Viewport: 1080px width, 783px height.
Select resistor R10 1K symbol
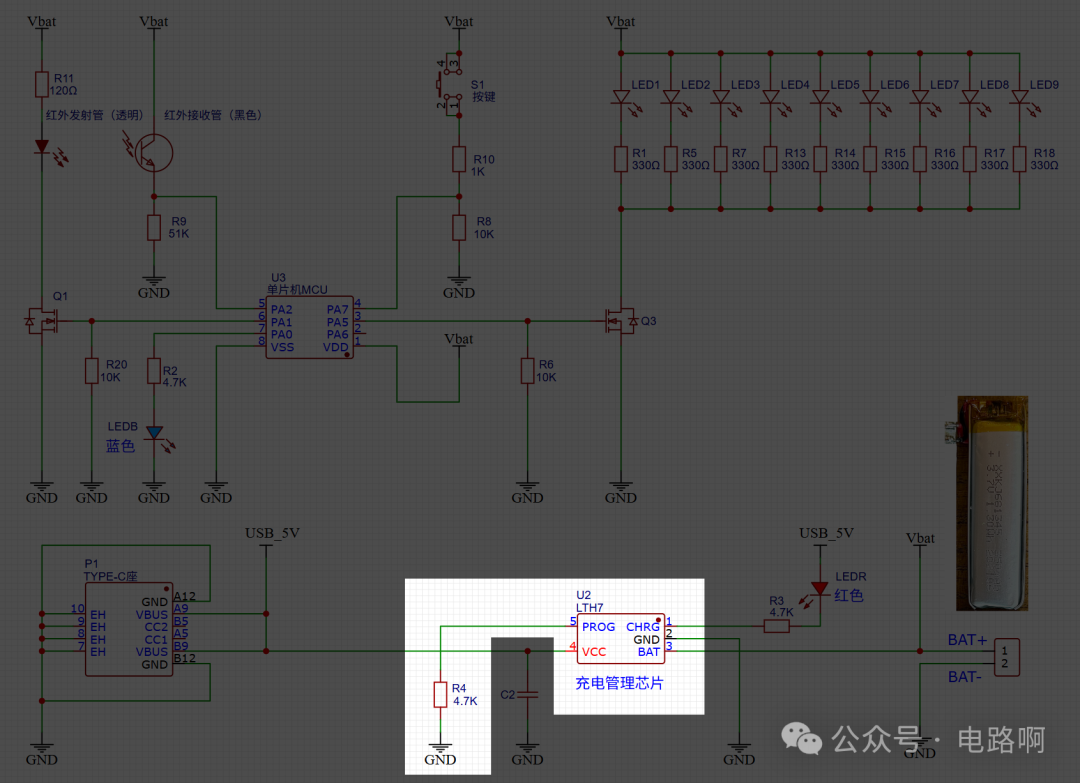459,159
